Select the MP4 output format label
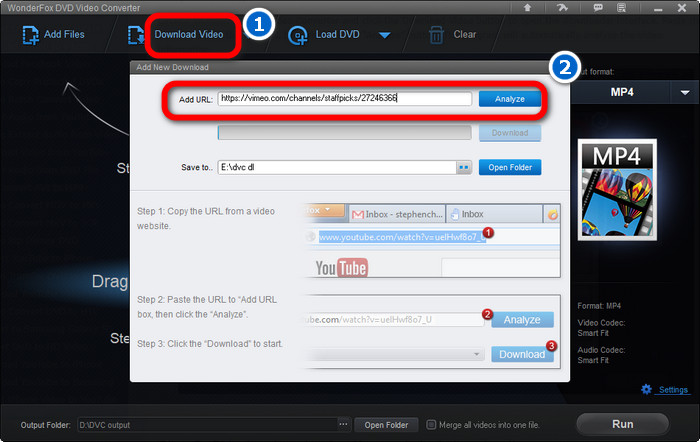The height and width of the screenshot is (442, 700). pos(622,92)
